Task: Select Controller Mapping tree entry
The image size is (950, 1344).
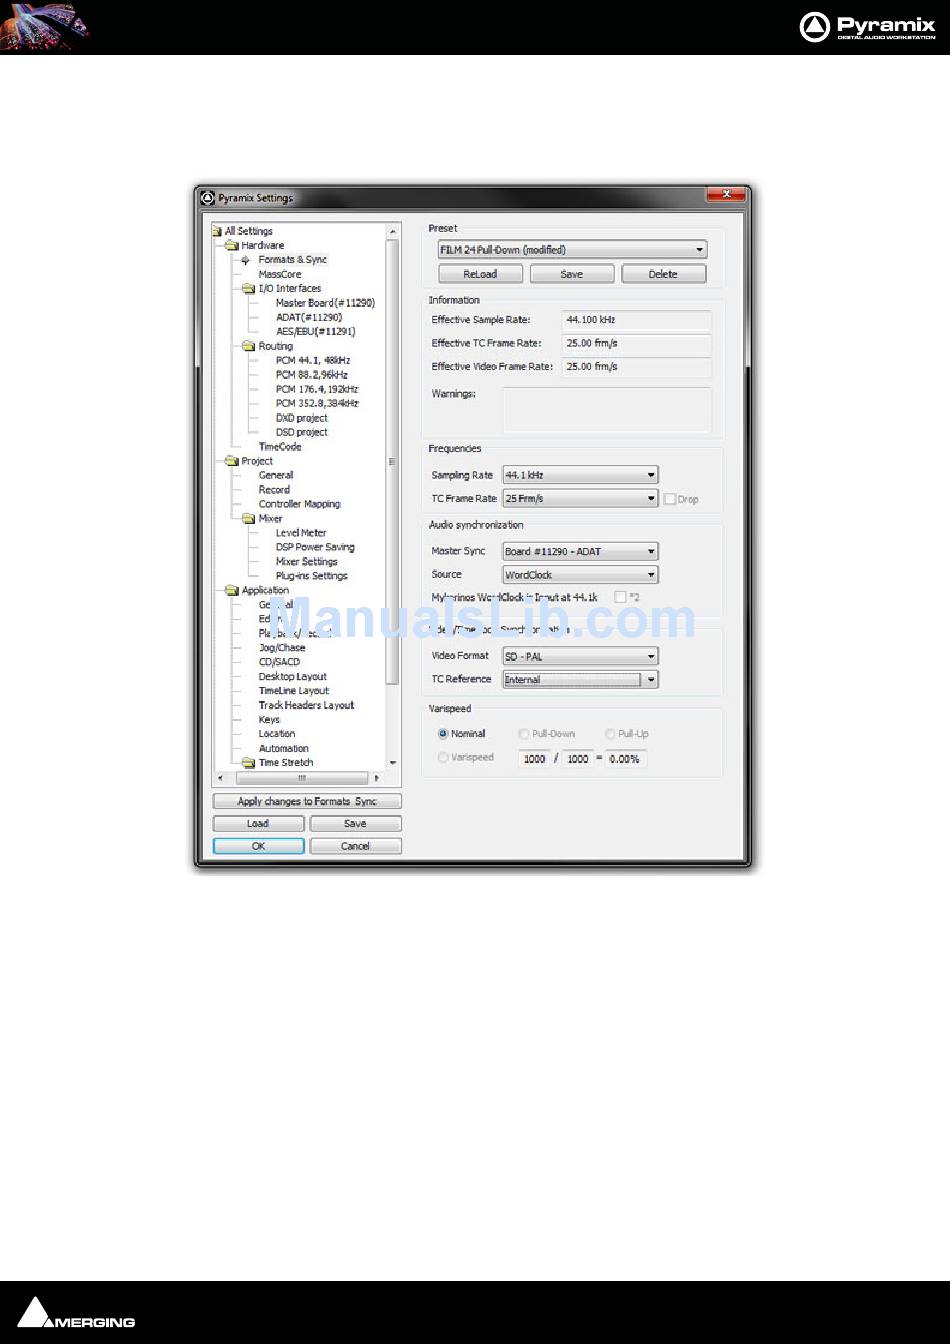Action: tap(300, 504)
